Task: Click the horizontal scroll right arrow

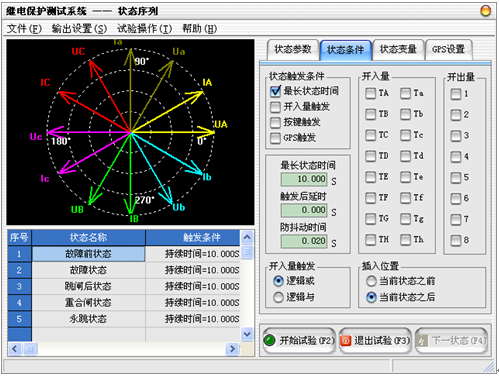Action: [x=232, y=349]
